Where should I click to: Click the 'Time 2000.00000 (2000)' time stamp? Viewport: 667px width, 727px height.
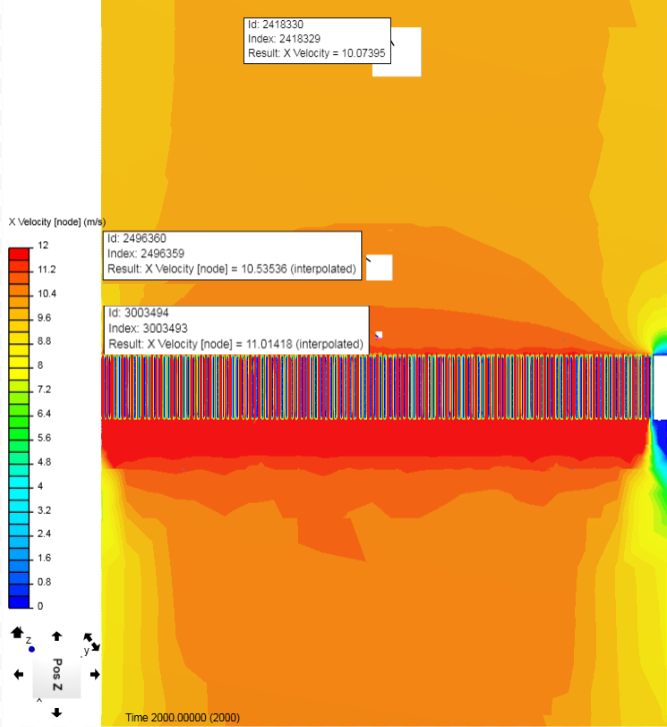[x=183, y=718]
